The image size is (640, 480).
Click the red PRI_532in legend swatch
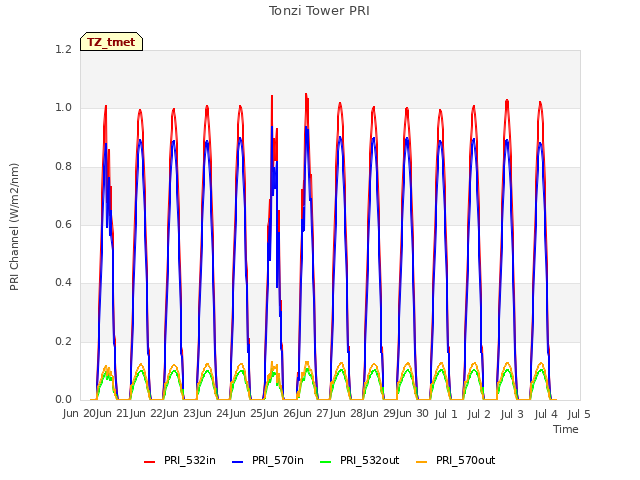[x=149, y=462]
